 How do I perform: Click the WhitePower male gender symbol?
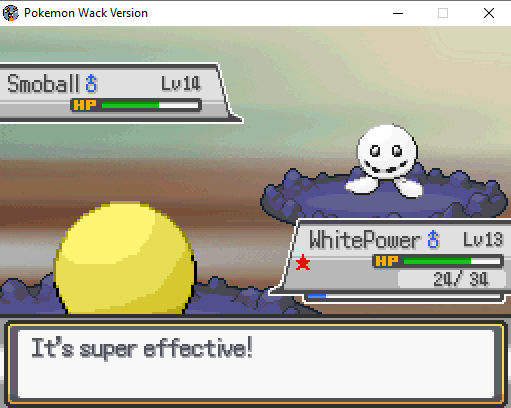pyautogui.click(x=433, y=239)
